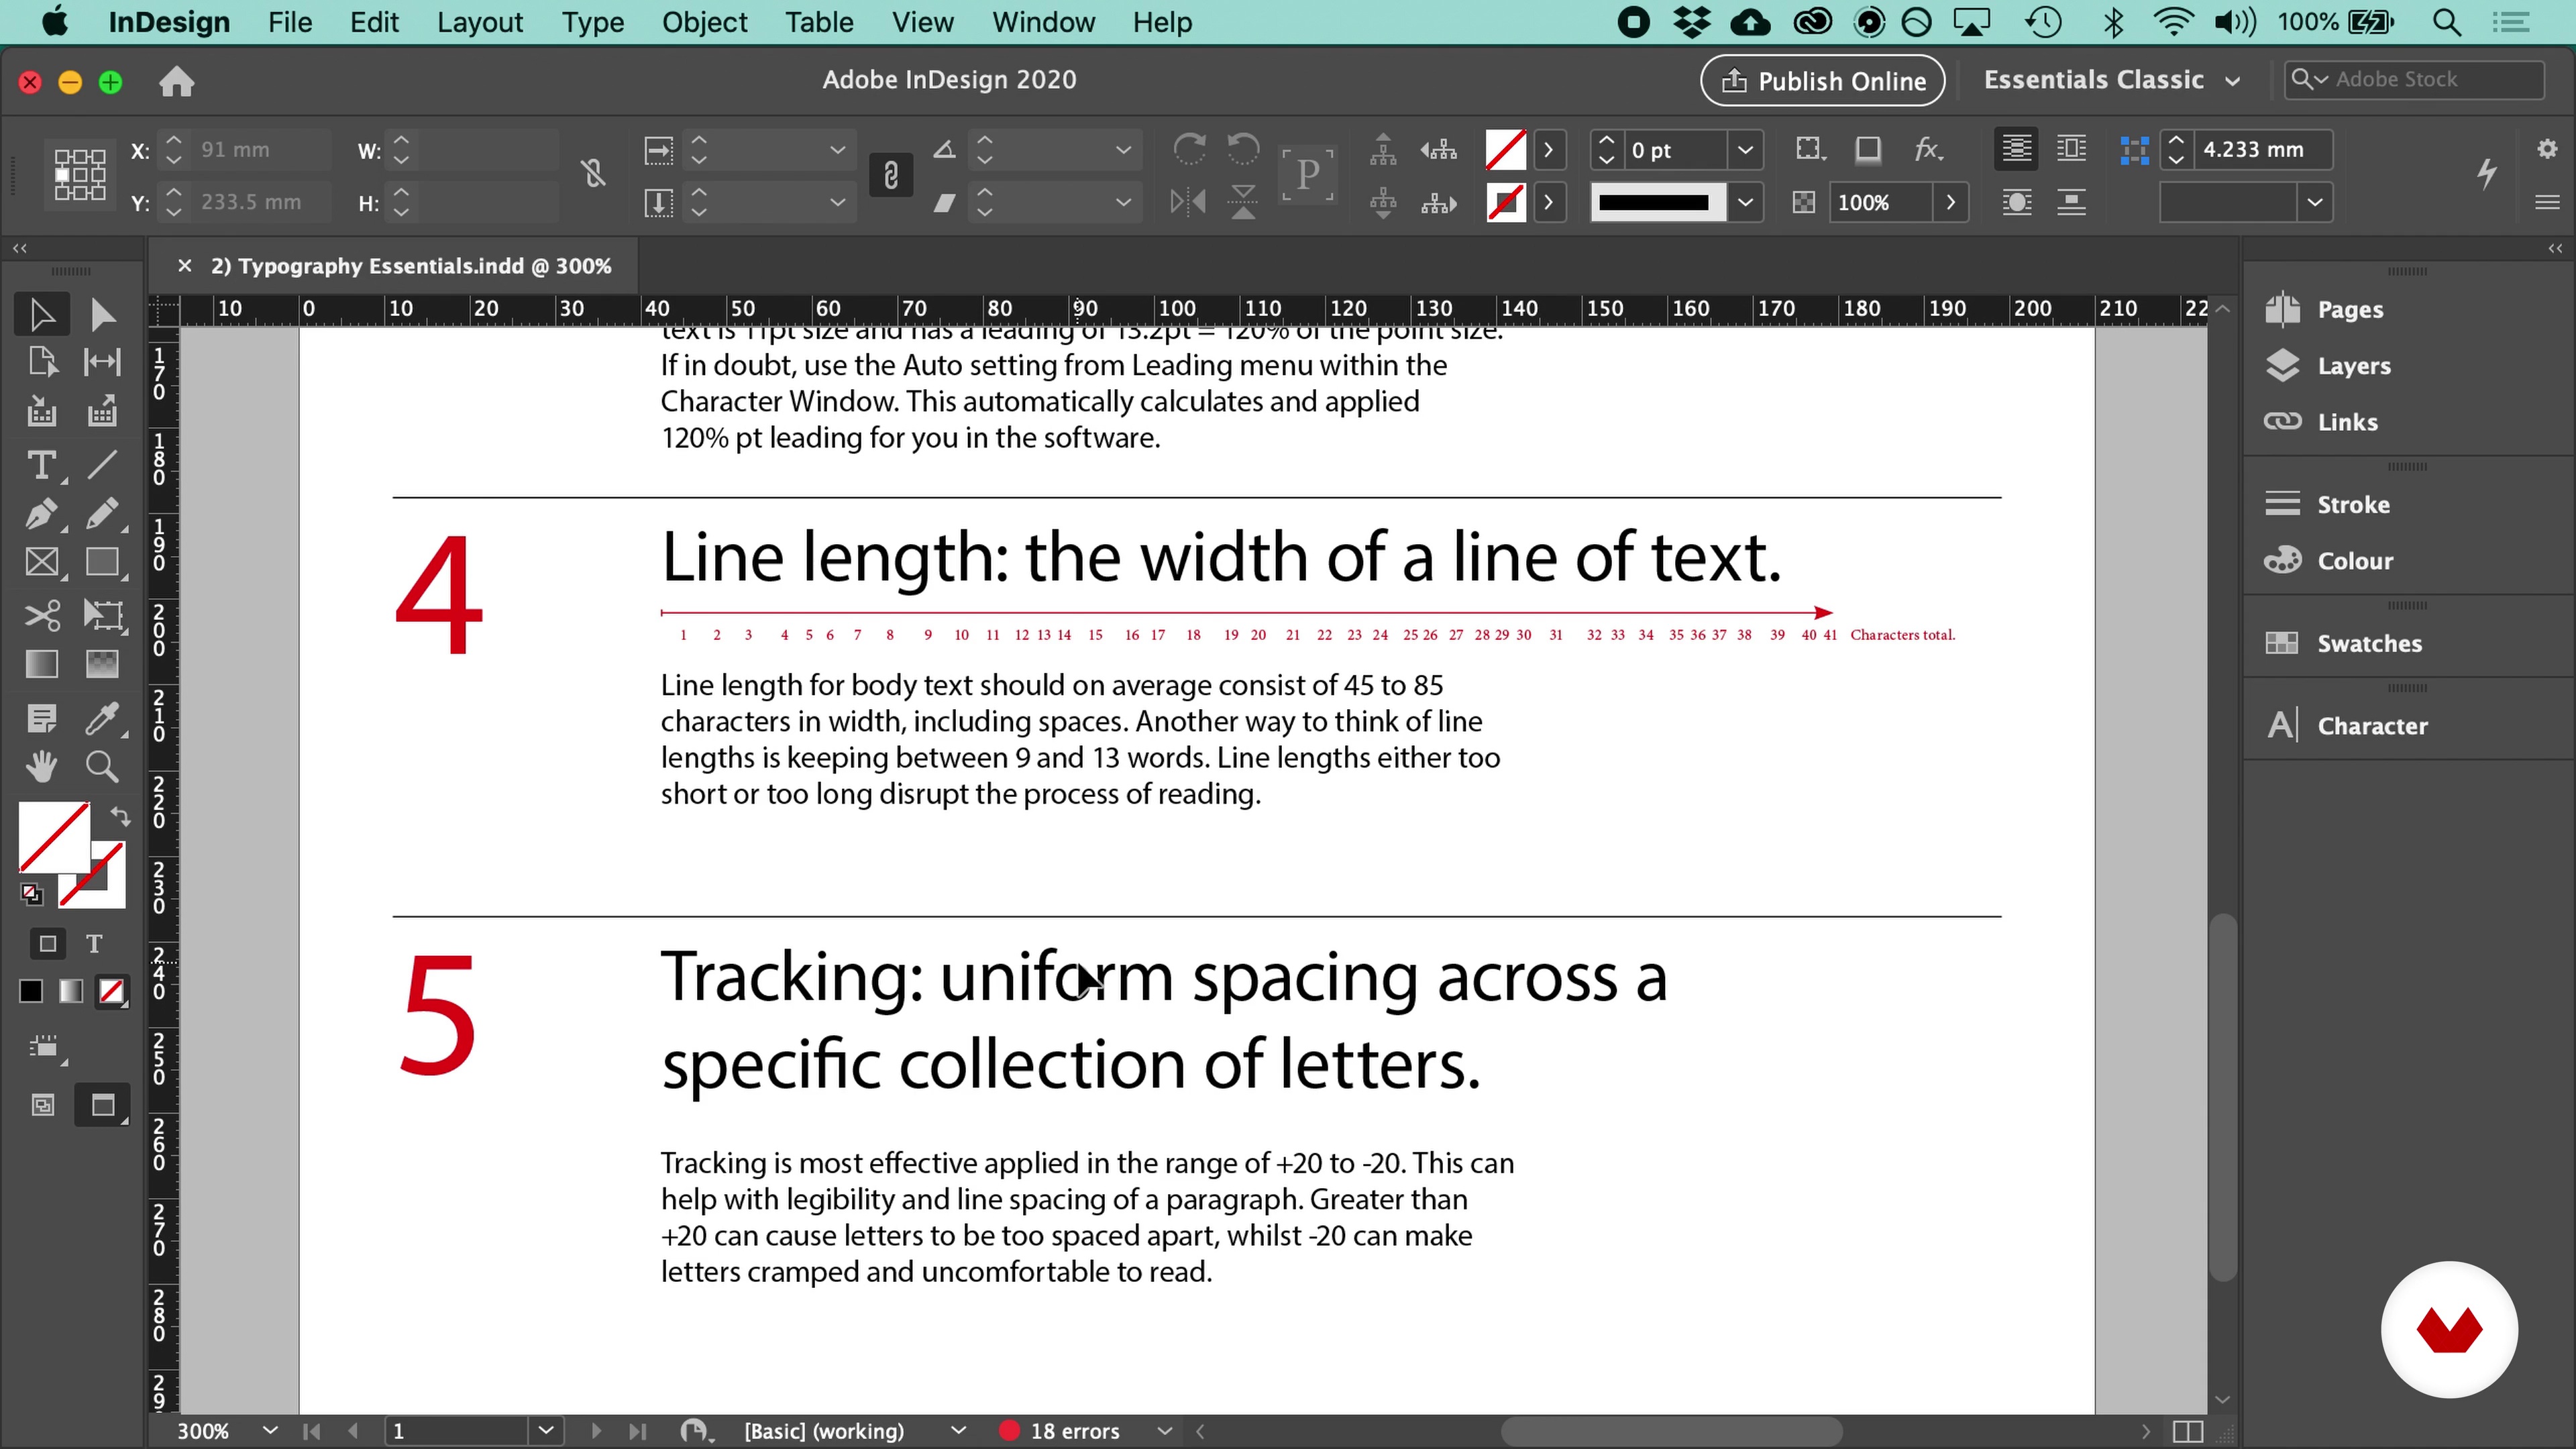Expand the stroke weight dropdown
Screen dimensions: 2576x1449
tap(1745, 150)
